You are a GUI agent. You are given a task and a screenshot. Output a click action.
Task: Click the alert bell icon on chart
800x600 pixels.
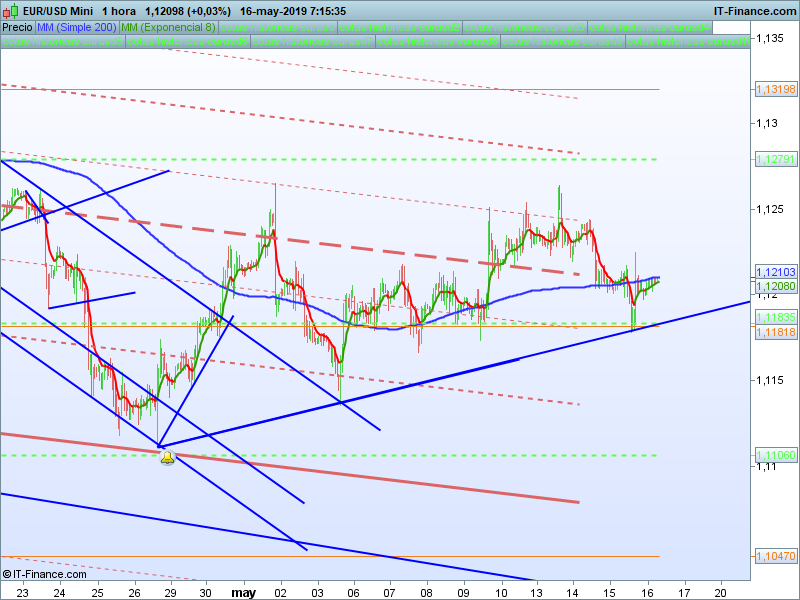click(x=167, y=458)
